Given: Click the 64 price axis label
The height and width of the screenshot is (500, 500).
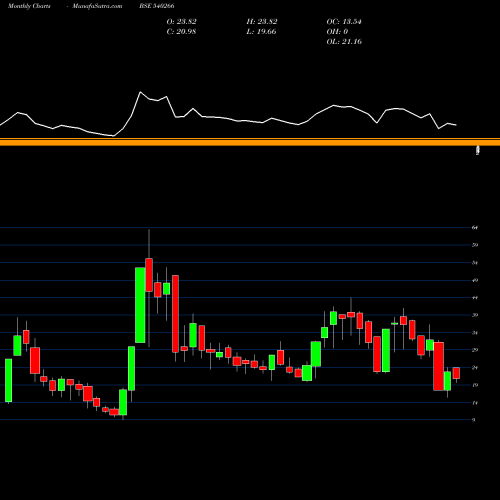Looking at the screenshot, I should pos(475,228).
